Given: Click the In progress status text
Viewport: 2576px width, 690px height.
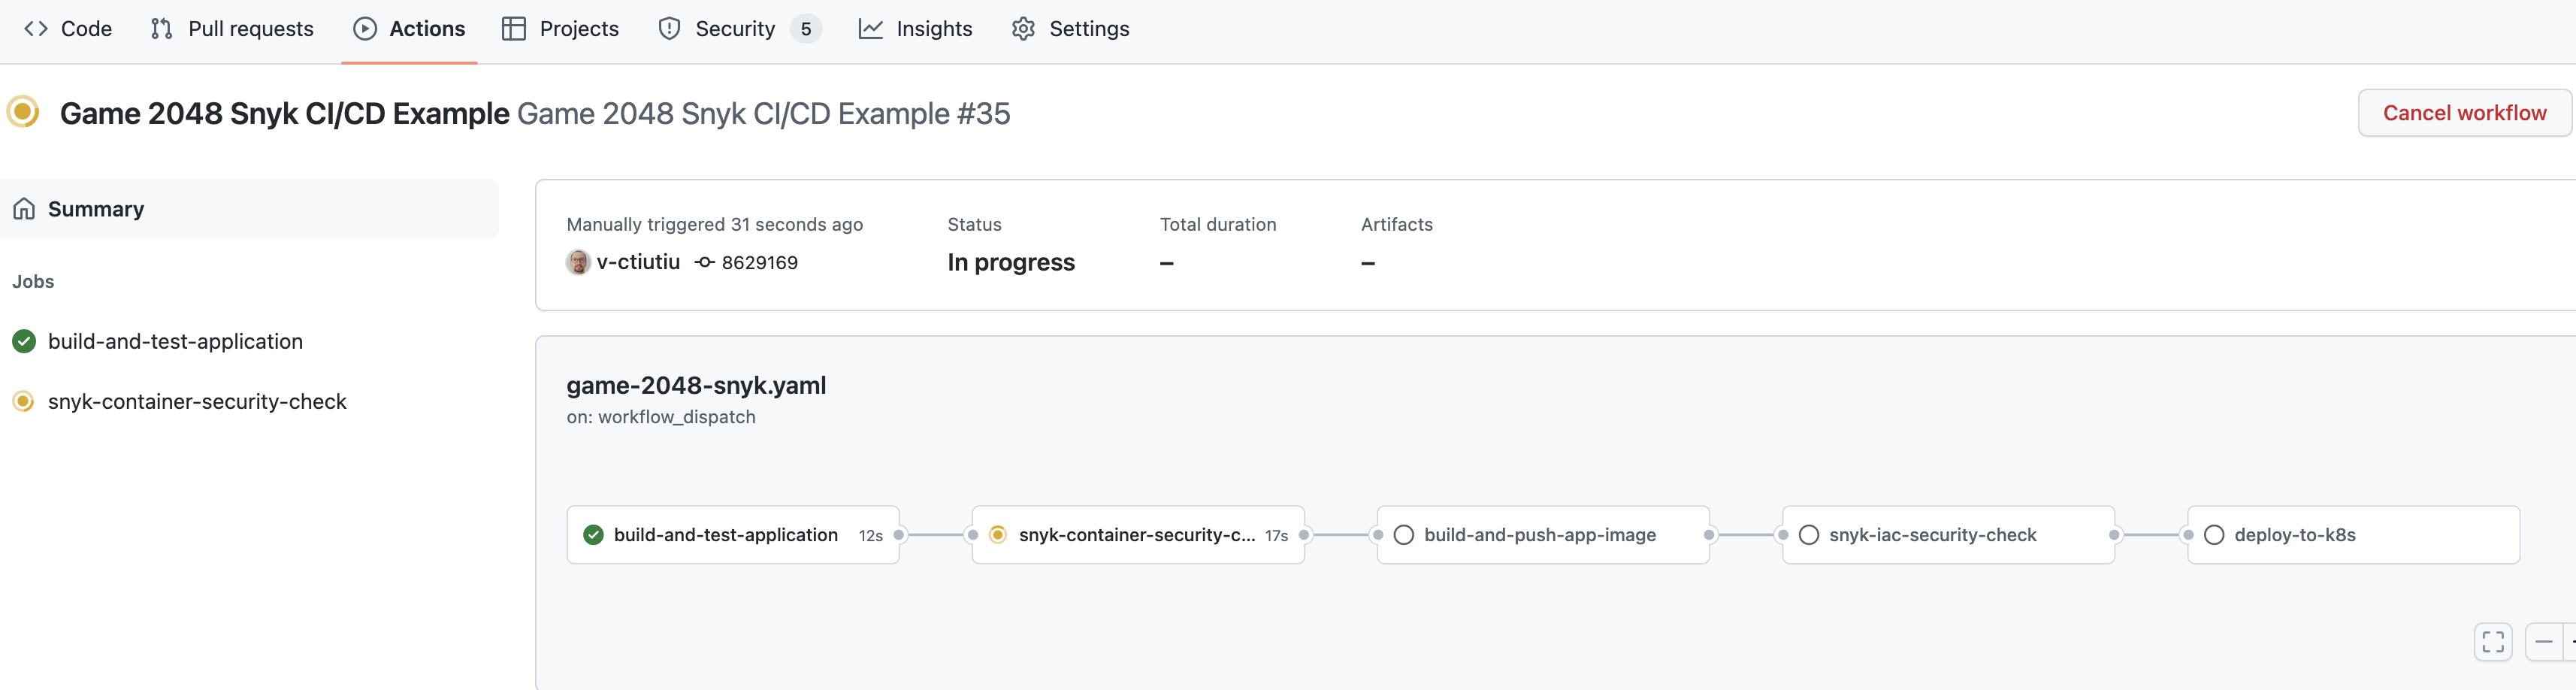Looking at the screenshot, I should point(1011,262).
